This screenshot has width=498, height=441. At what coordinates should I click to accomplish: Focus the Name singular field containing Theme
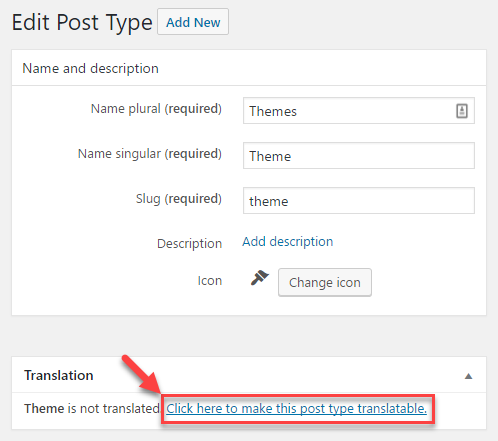click(359, 156)
